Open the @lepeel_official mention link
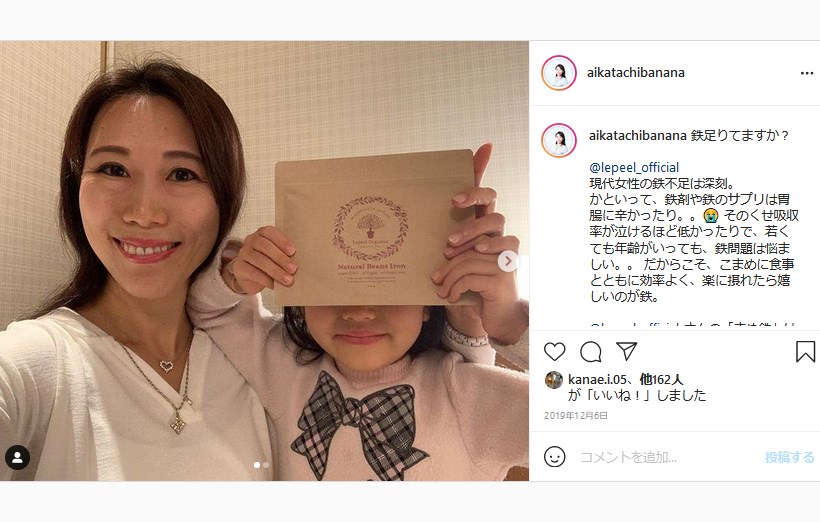Image resolution: width=820 pixels, height=522 pixels. click(634, 167)
